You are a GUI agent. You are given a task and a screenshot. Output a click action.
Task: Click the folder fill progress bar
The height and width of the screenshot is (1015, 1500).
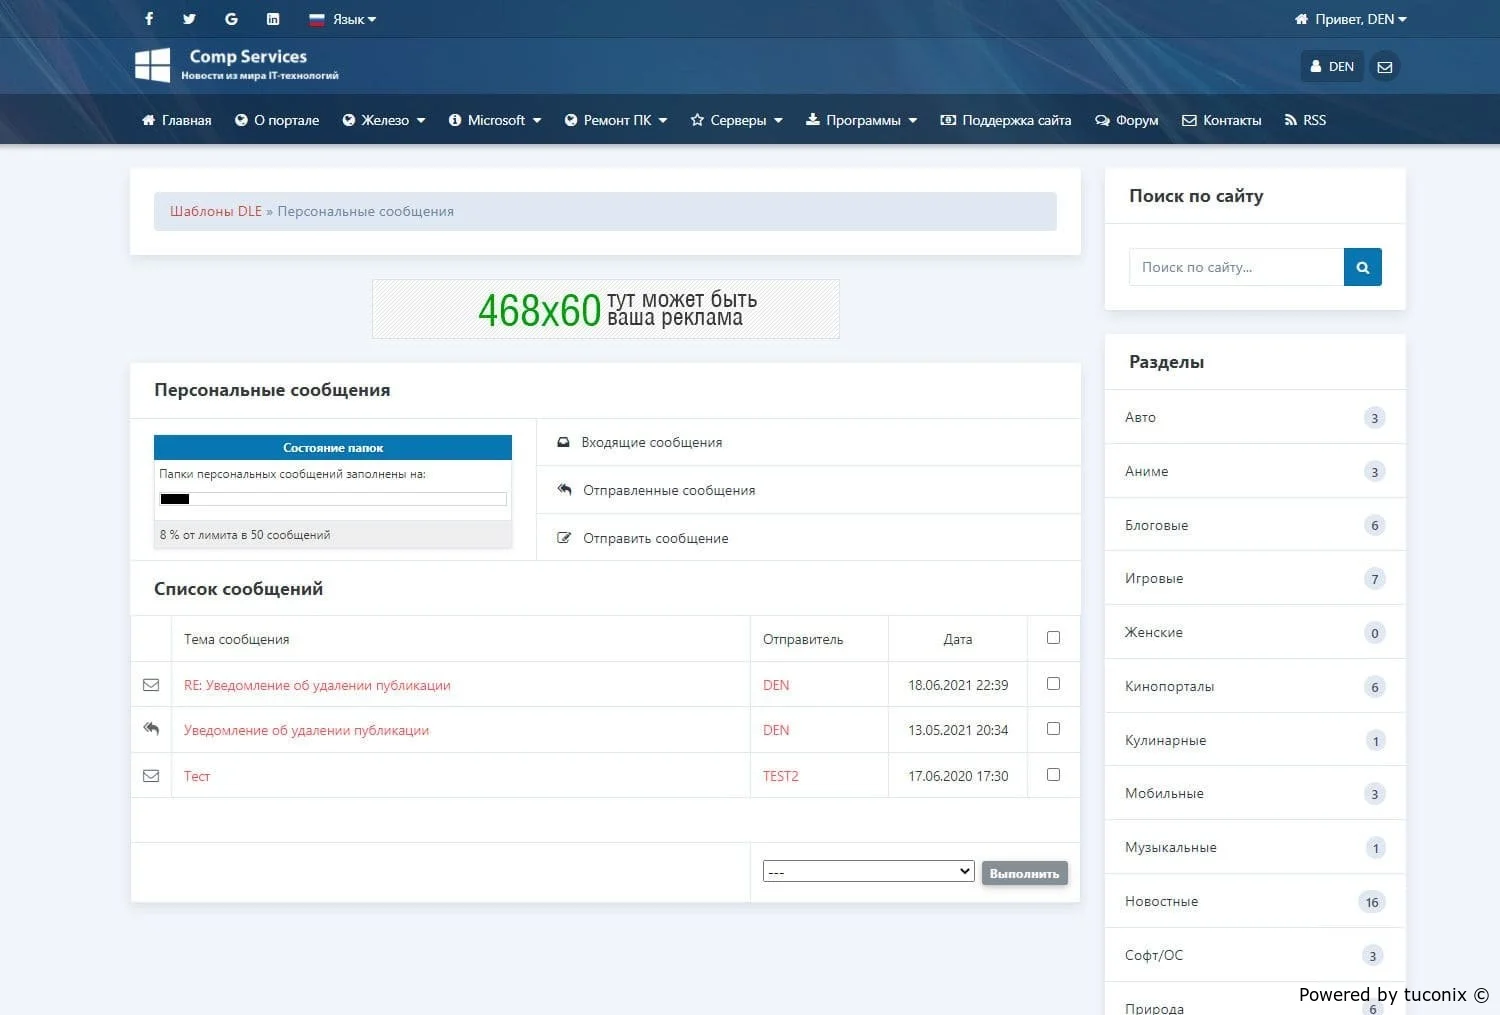[333, 499]
